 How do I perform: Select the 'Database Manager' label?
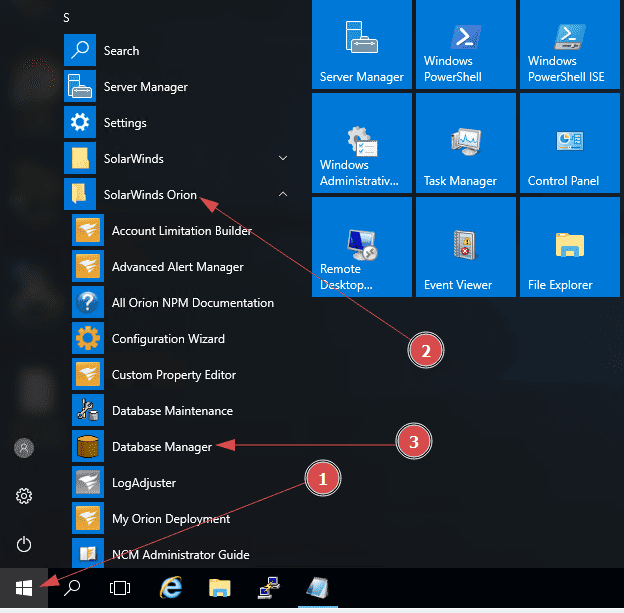(162, 447)
